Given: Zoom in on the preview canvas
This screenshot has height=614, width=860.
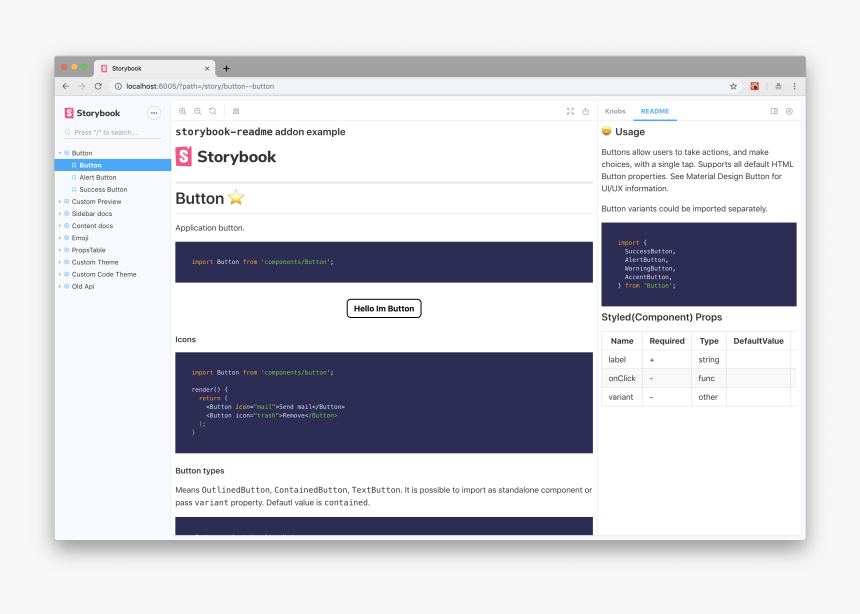Looking at the screenshot, I should tap(183, 111).
